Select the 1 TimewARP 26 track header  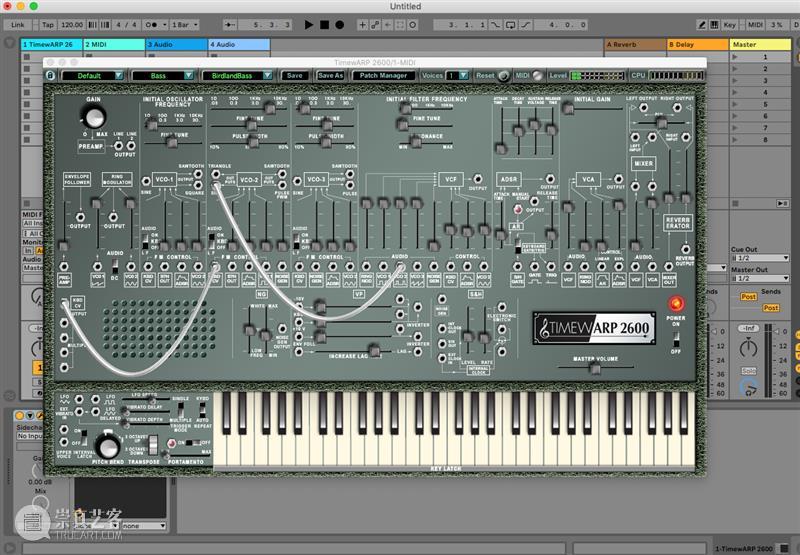pyautogui.click(x=52, y=44)
